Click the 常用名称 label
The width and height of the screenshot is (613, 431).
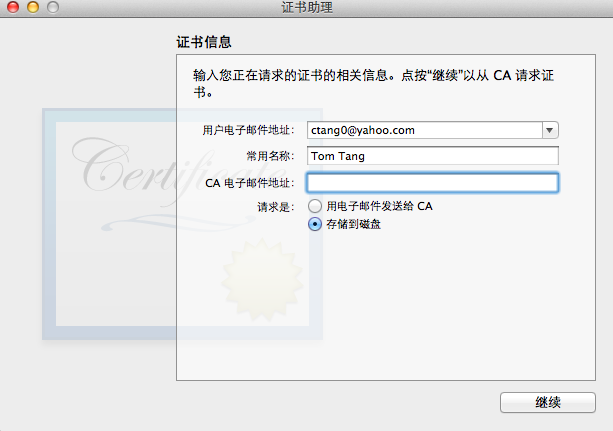(270, 156)
